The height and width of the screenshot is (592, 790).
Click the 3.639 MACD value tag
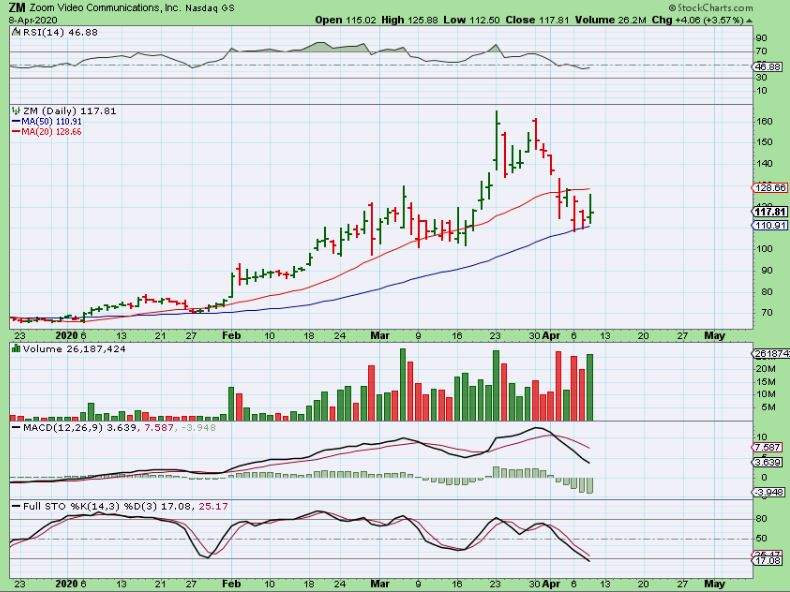coord(768,462)
